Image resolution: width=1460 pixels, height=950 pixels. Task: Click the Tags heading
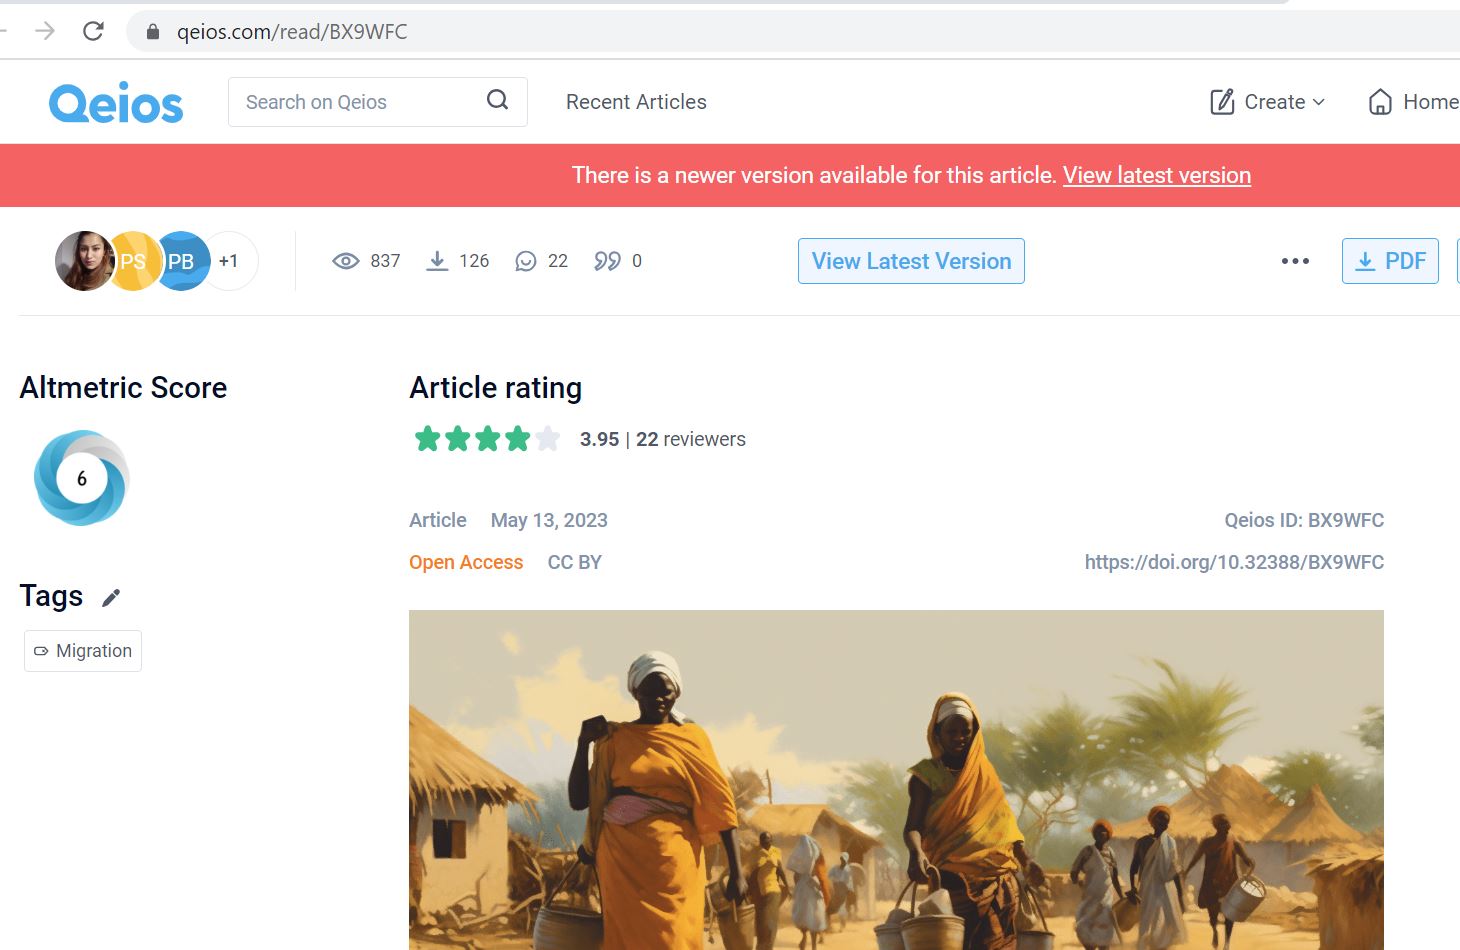51,596
